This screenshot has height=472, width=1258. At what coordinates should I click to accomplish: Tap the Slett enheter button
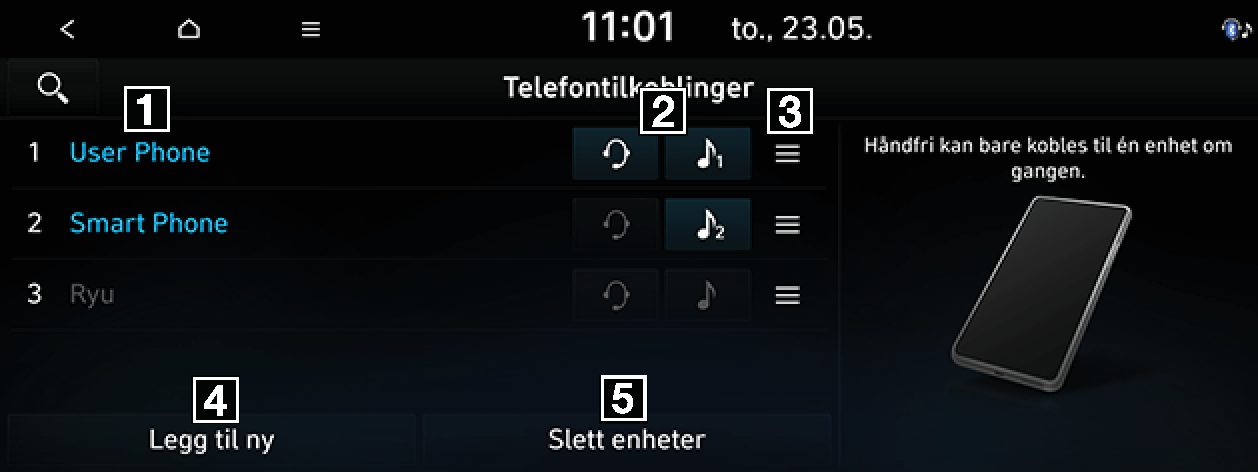627,440
